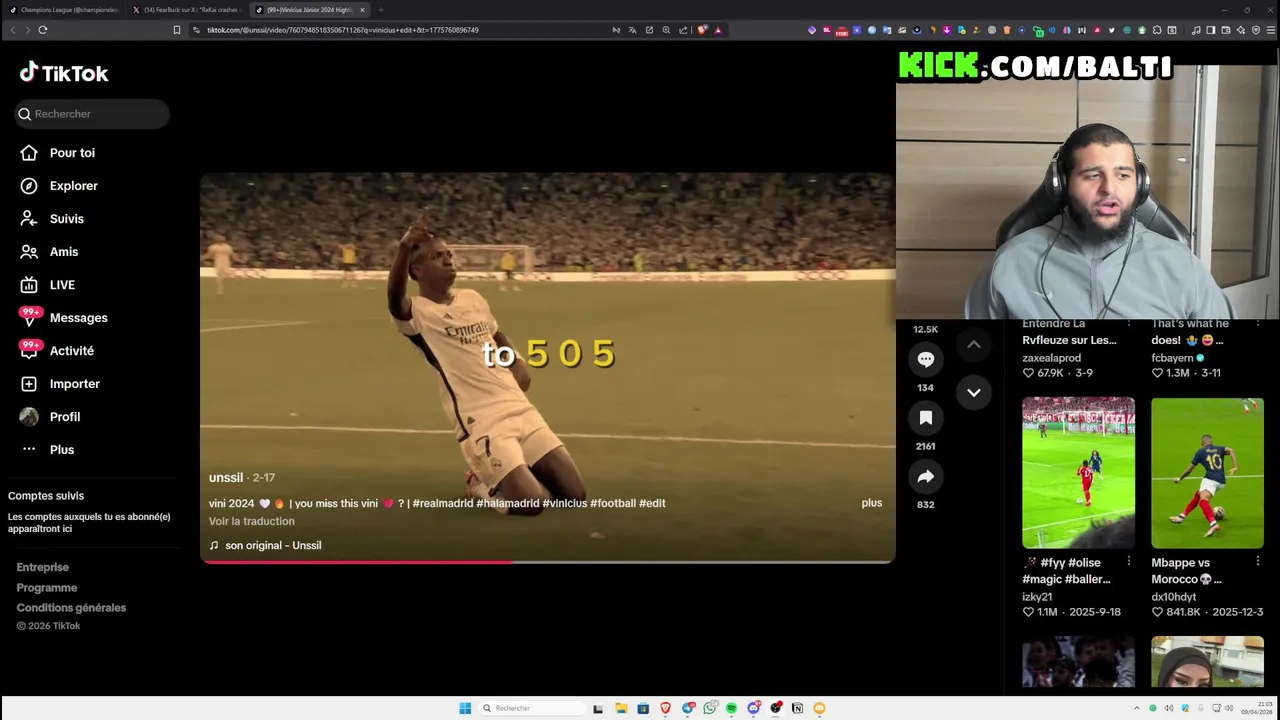Focus the Rechercher search field in TikTok
The width and height of the screenshot is (1280, 720).
[92, 114]
